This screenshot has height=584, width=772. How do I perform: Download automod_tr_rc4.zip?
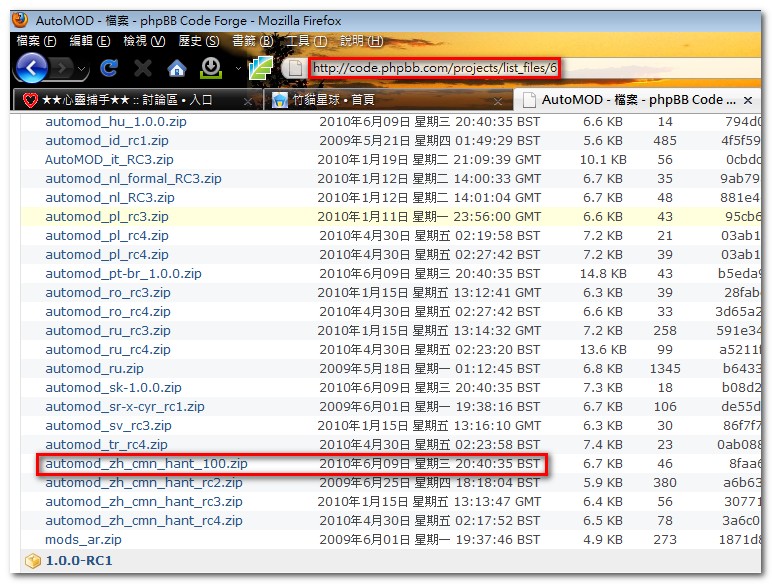[106, 445]
